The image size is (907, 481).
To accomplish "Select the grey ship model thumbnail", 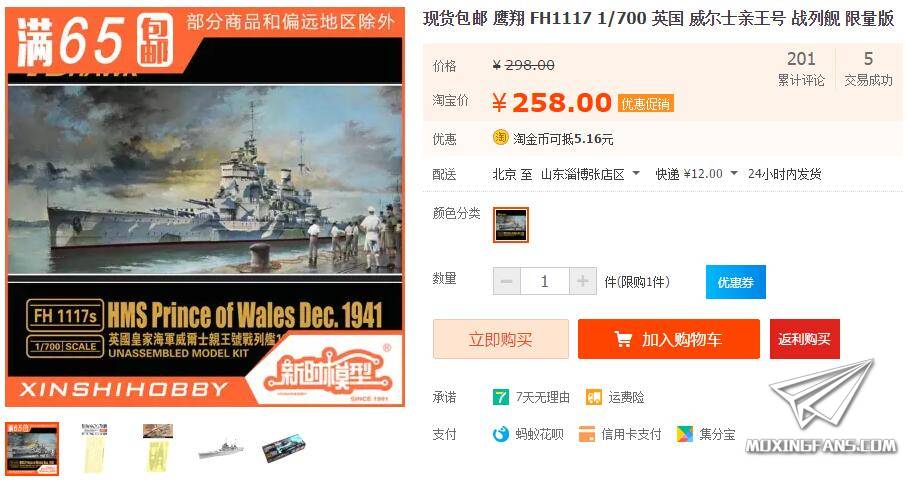I will pyautogui.click(x=221, y=449).
